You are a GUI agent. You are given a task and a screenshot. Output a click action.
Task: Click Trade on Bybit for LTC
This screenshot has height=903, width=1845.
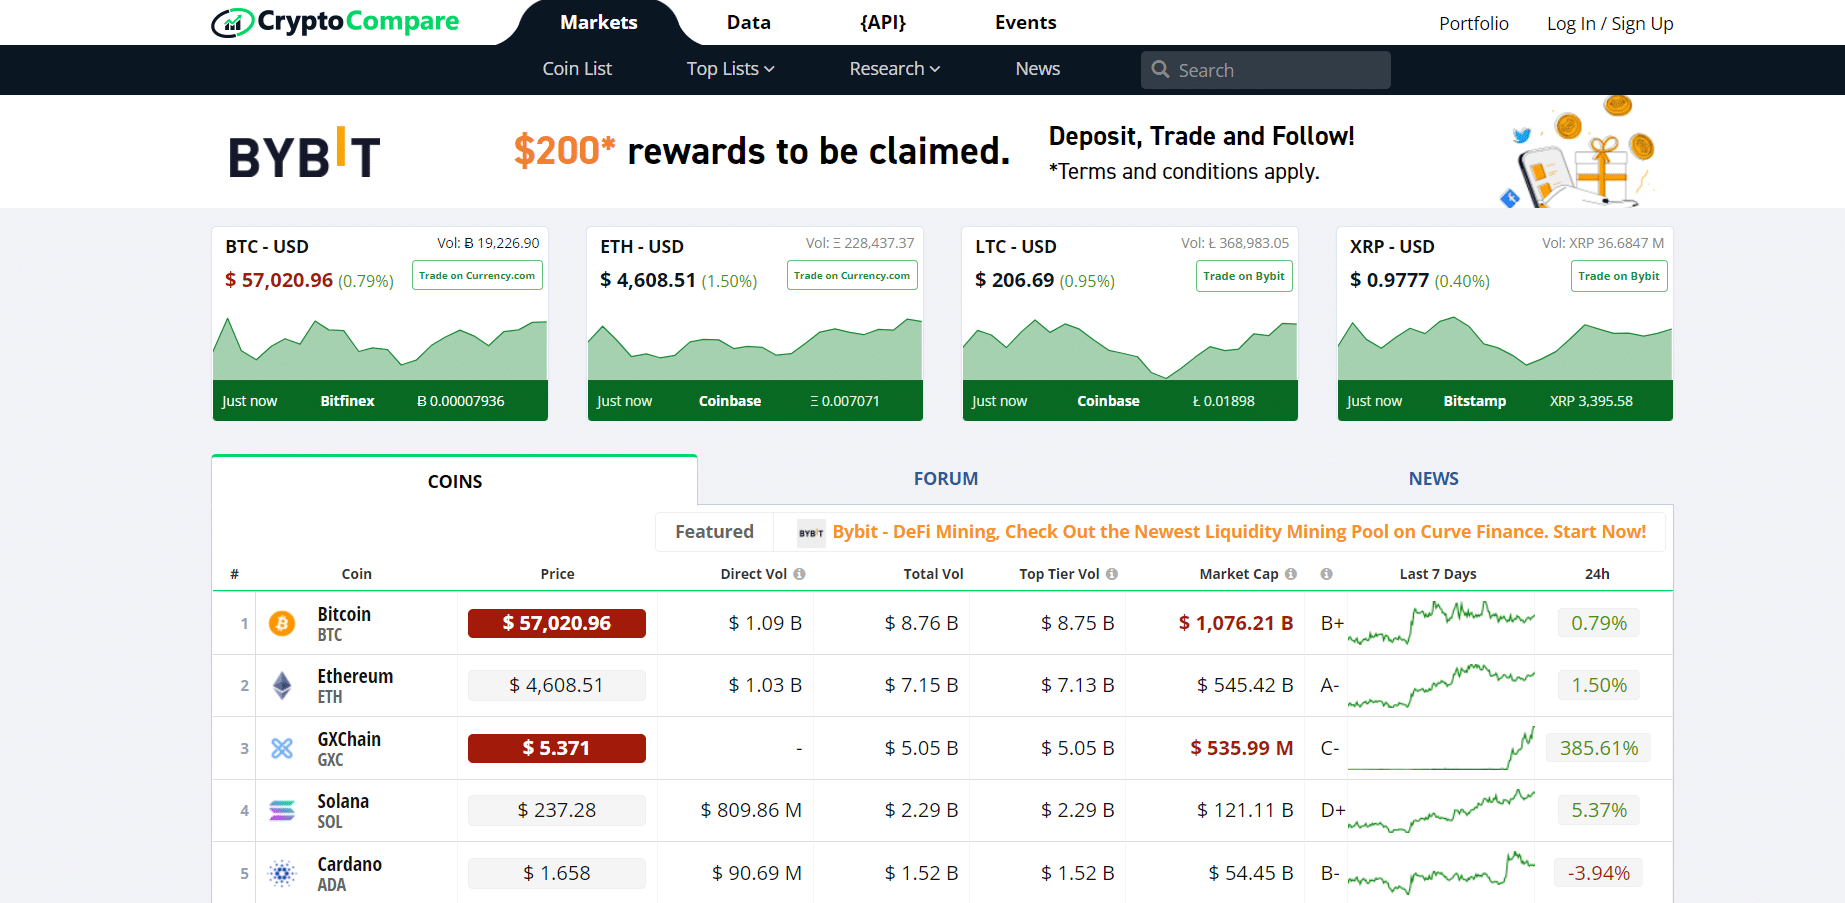click(1244, 276)
